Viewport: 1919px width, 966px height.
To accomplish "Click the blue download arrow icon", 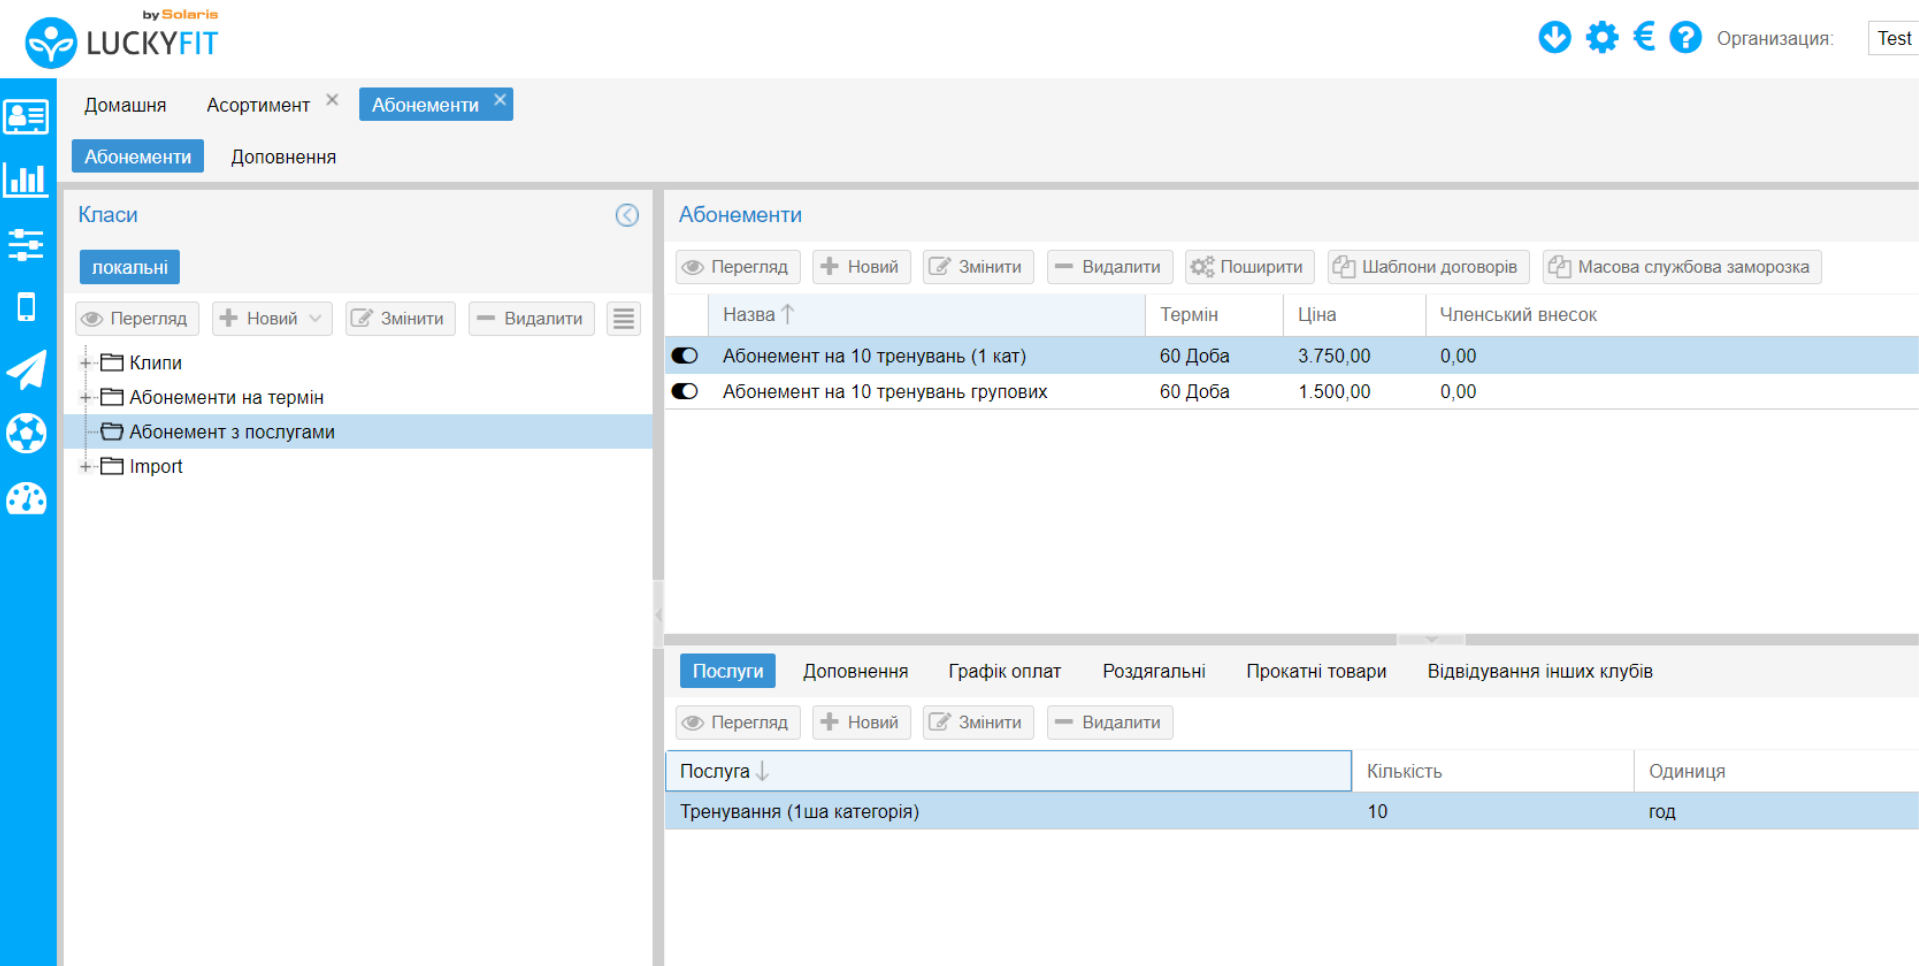I will point(1554,37).
